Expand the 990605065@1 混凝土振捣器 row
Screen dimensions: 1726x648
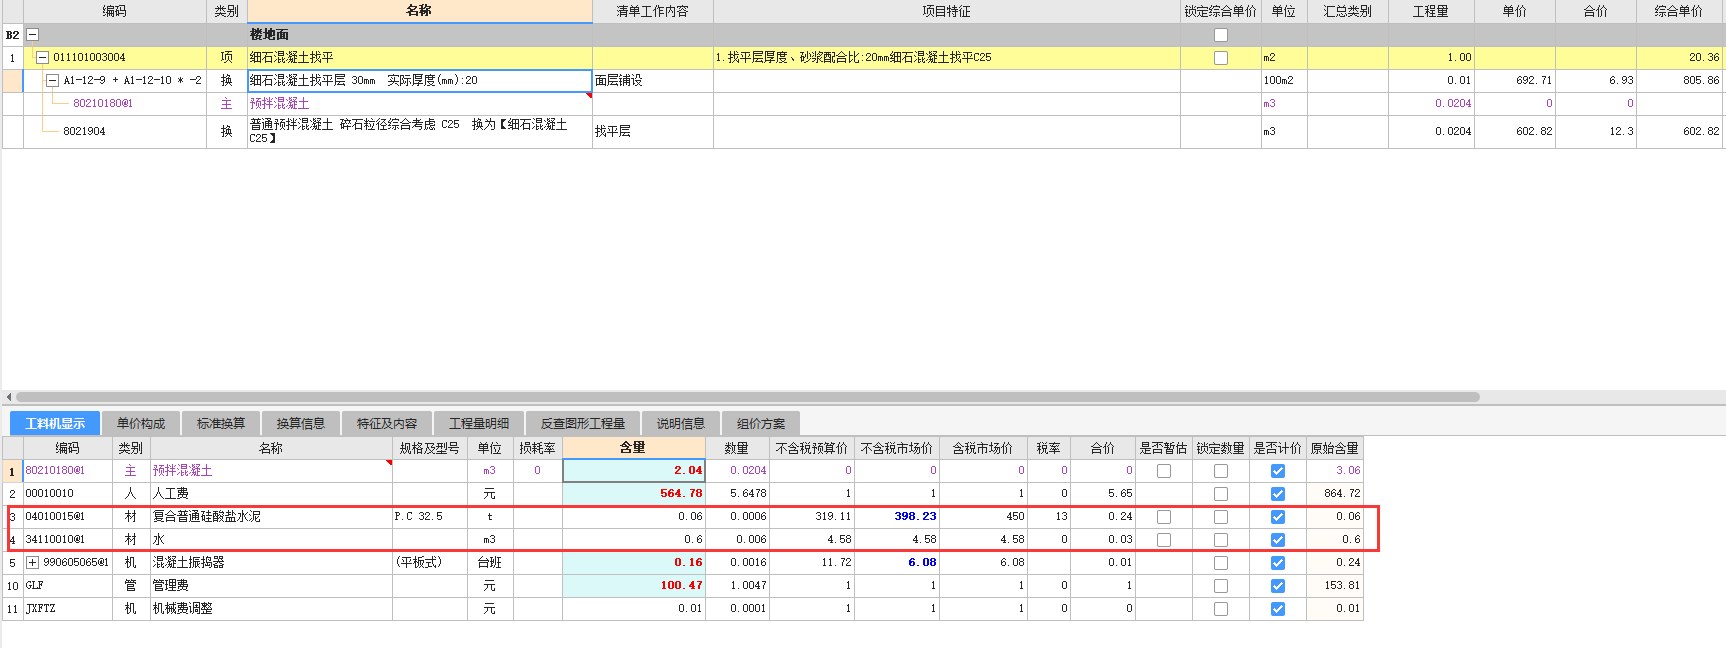click(x=32, y=563)
